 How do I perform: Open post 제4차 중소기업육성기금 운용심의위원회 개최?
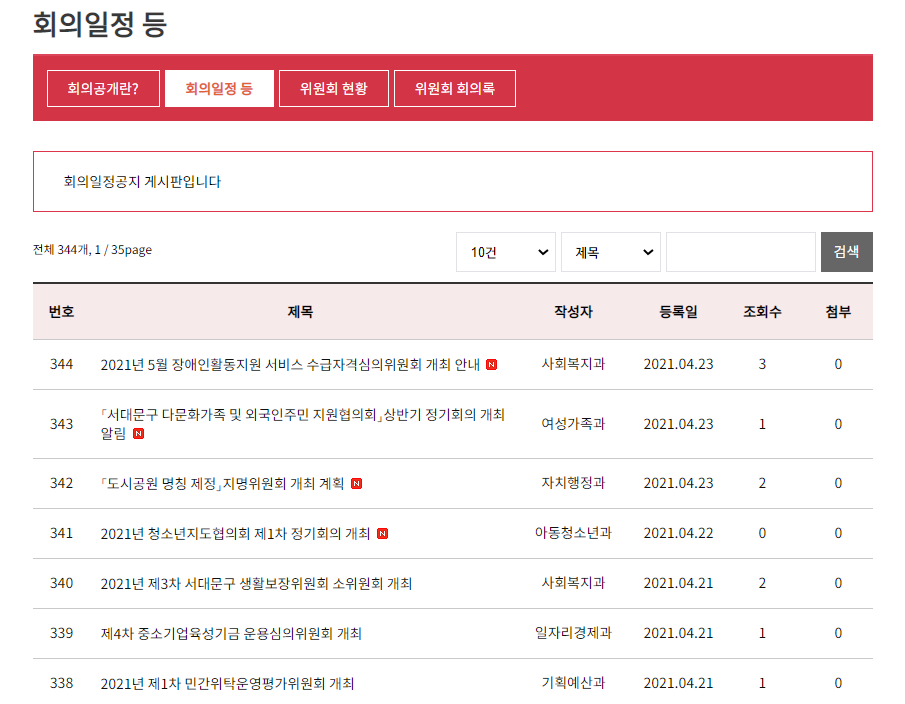(x=231, y=634)
